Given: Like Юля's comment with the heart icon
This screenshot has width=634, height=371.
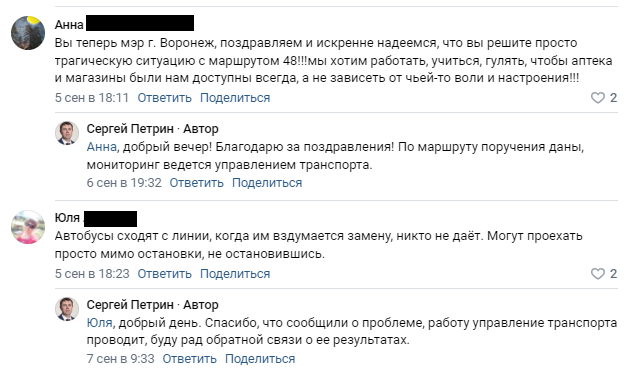Looking at the screenshot, I should (x=598, y=274).
